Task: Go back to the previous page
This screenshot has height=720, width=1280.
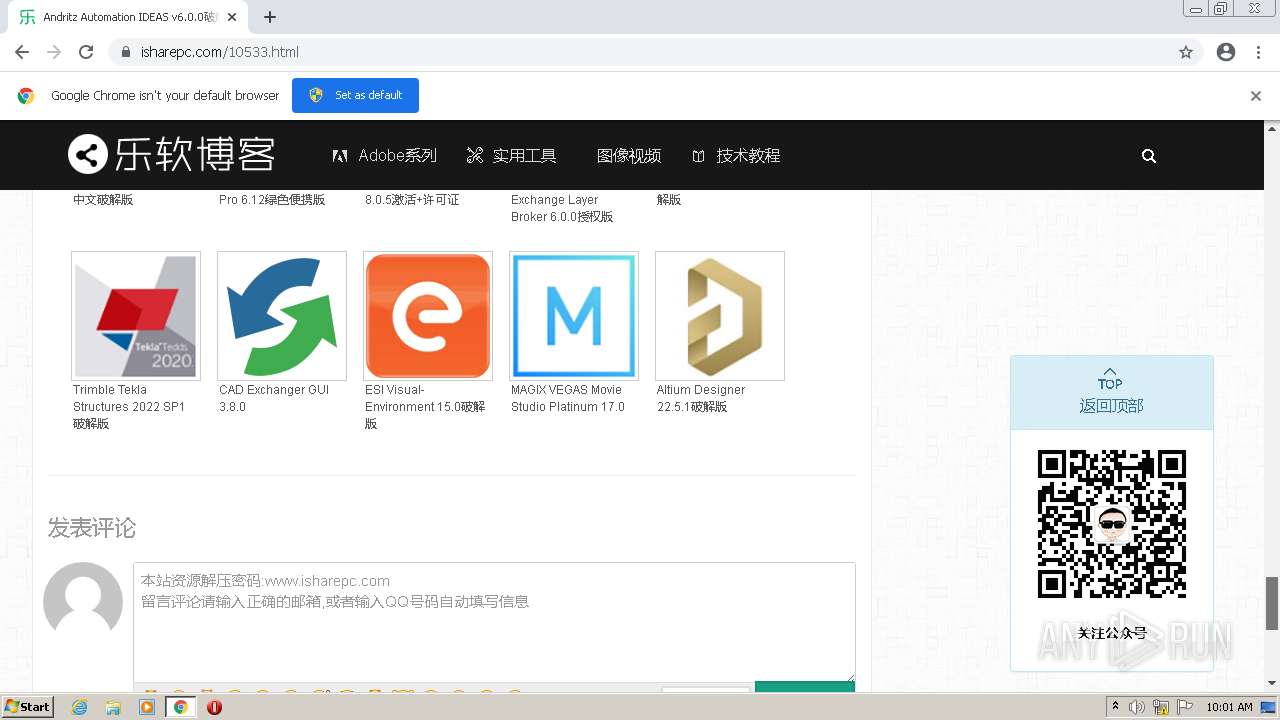Action: point(22,52)
